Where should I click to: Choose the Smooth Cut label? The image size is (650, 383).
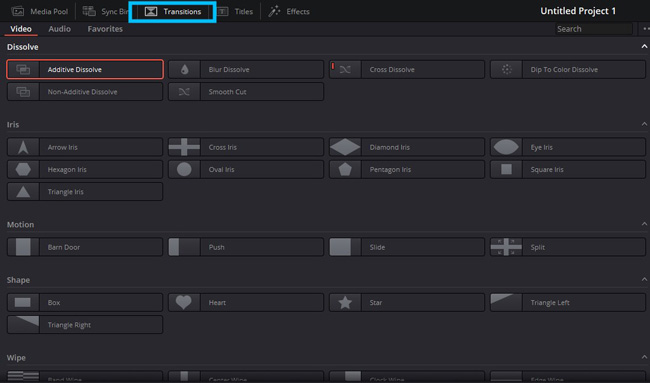tap(228, 92)
